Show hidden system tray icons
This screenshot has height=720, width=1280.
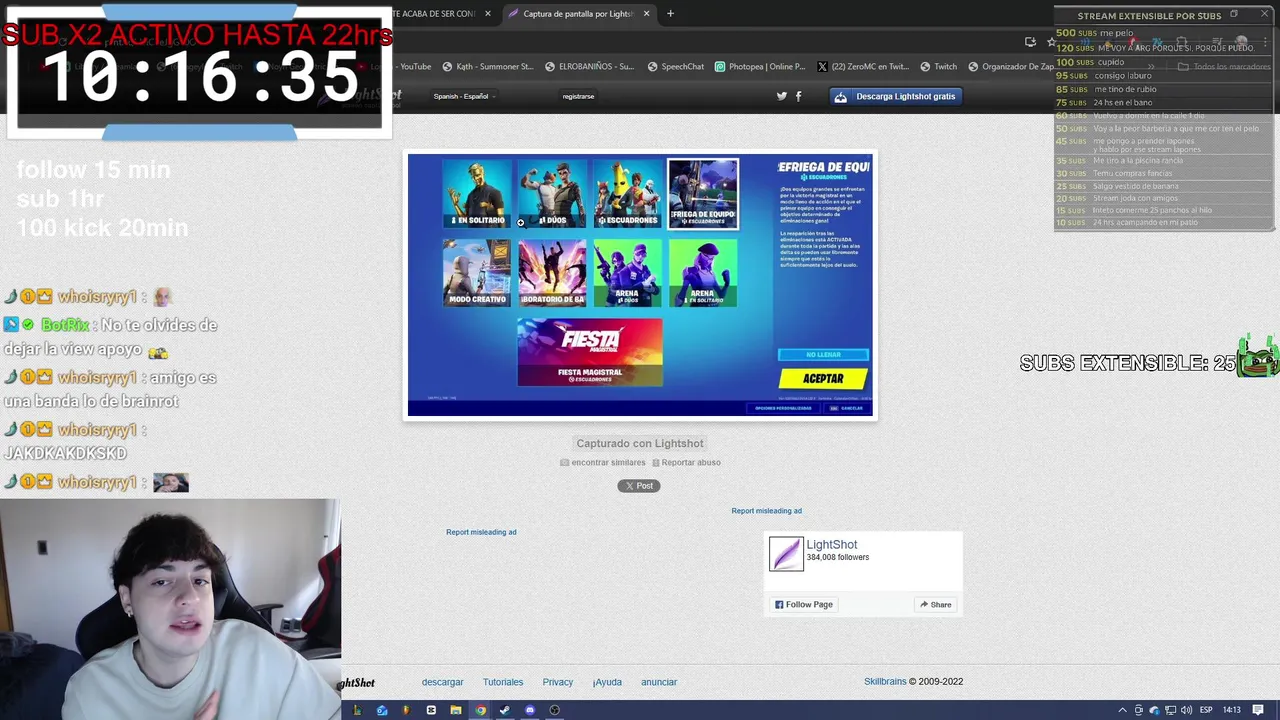point(1123,710)
